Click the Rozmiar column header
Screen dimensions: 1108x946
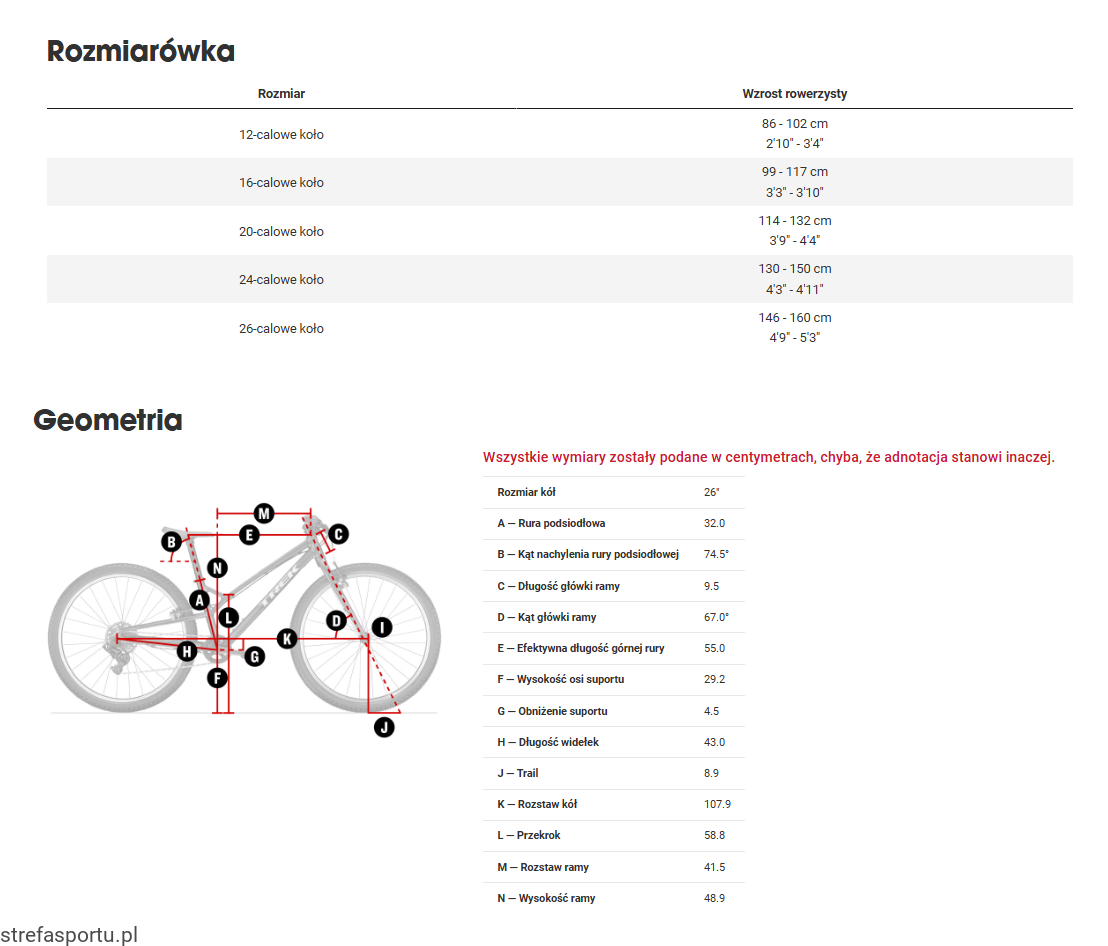281,94
